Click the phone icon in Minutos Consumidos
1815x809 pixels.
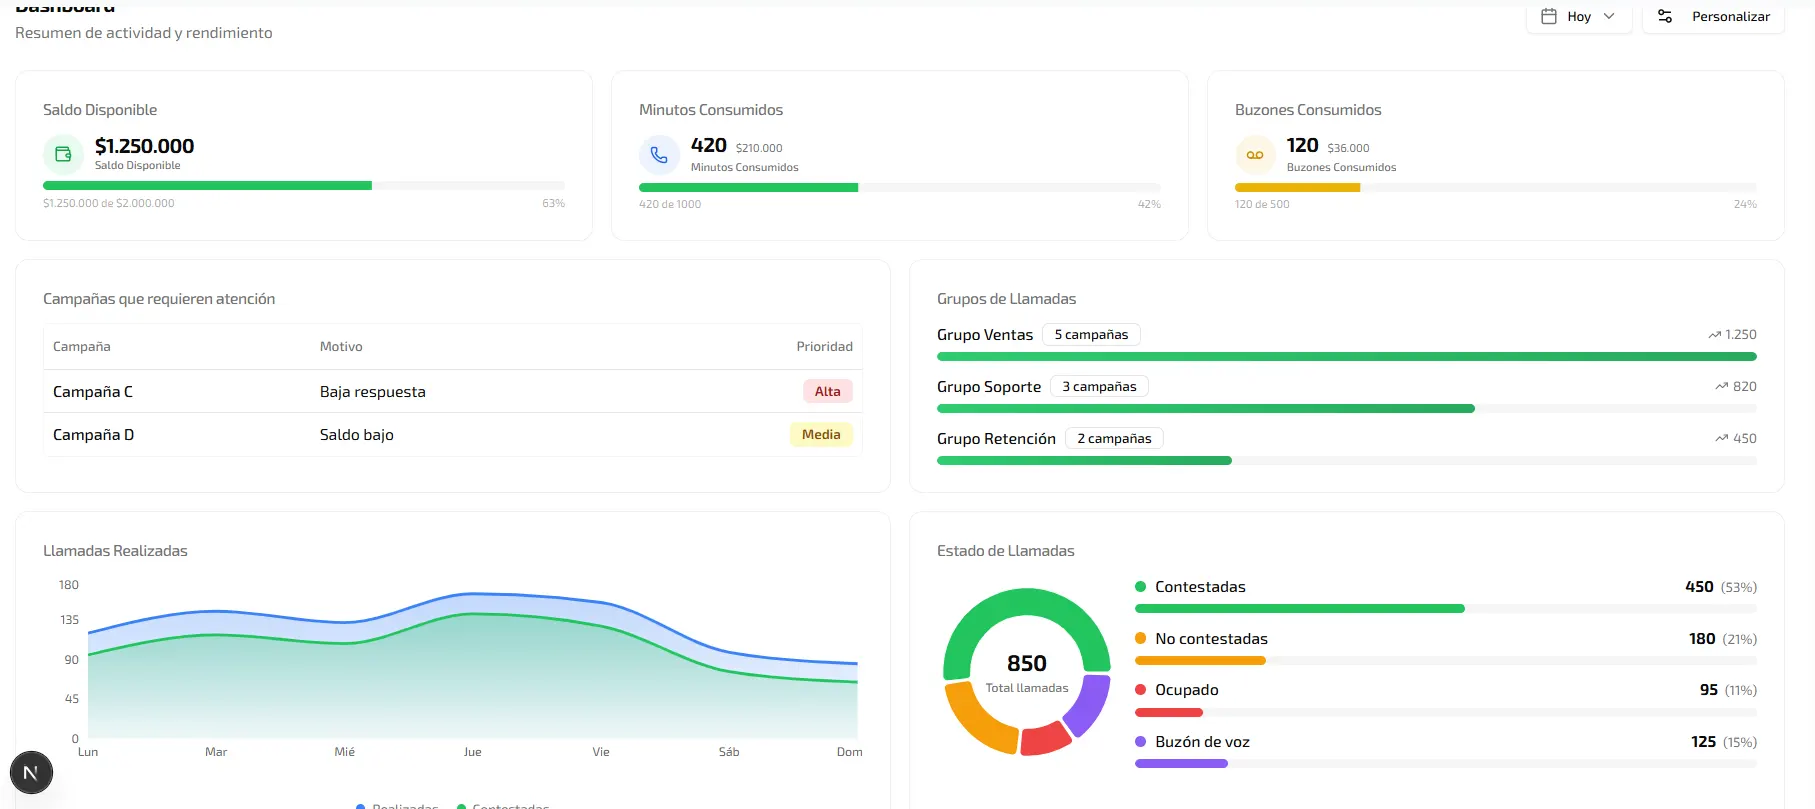pos(659,155)
